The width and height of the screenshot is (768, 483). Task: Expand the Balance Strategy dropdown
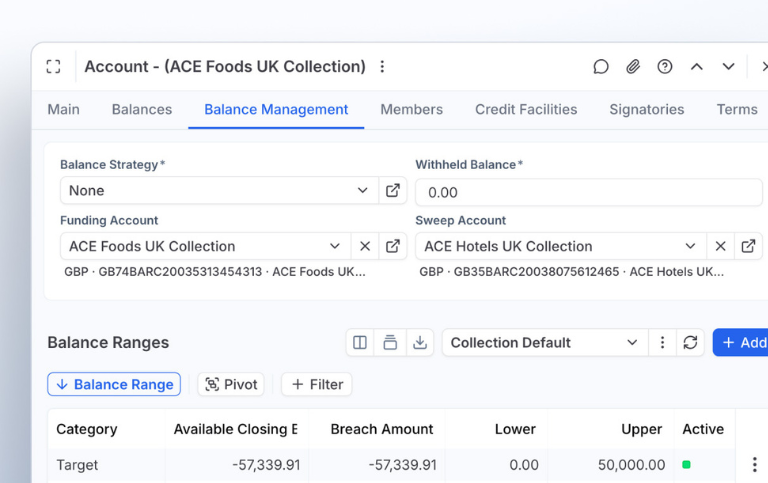(x=362, y=191)
